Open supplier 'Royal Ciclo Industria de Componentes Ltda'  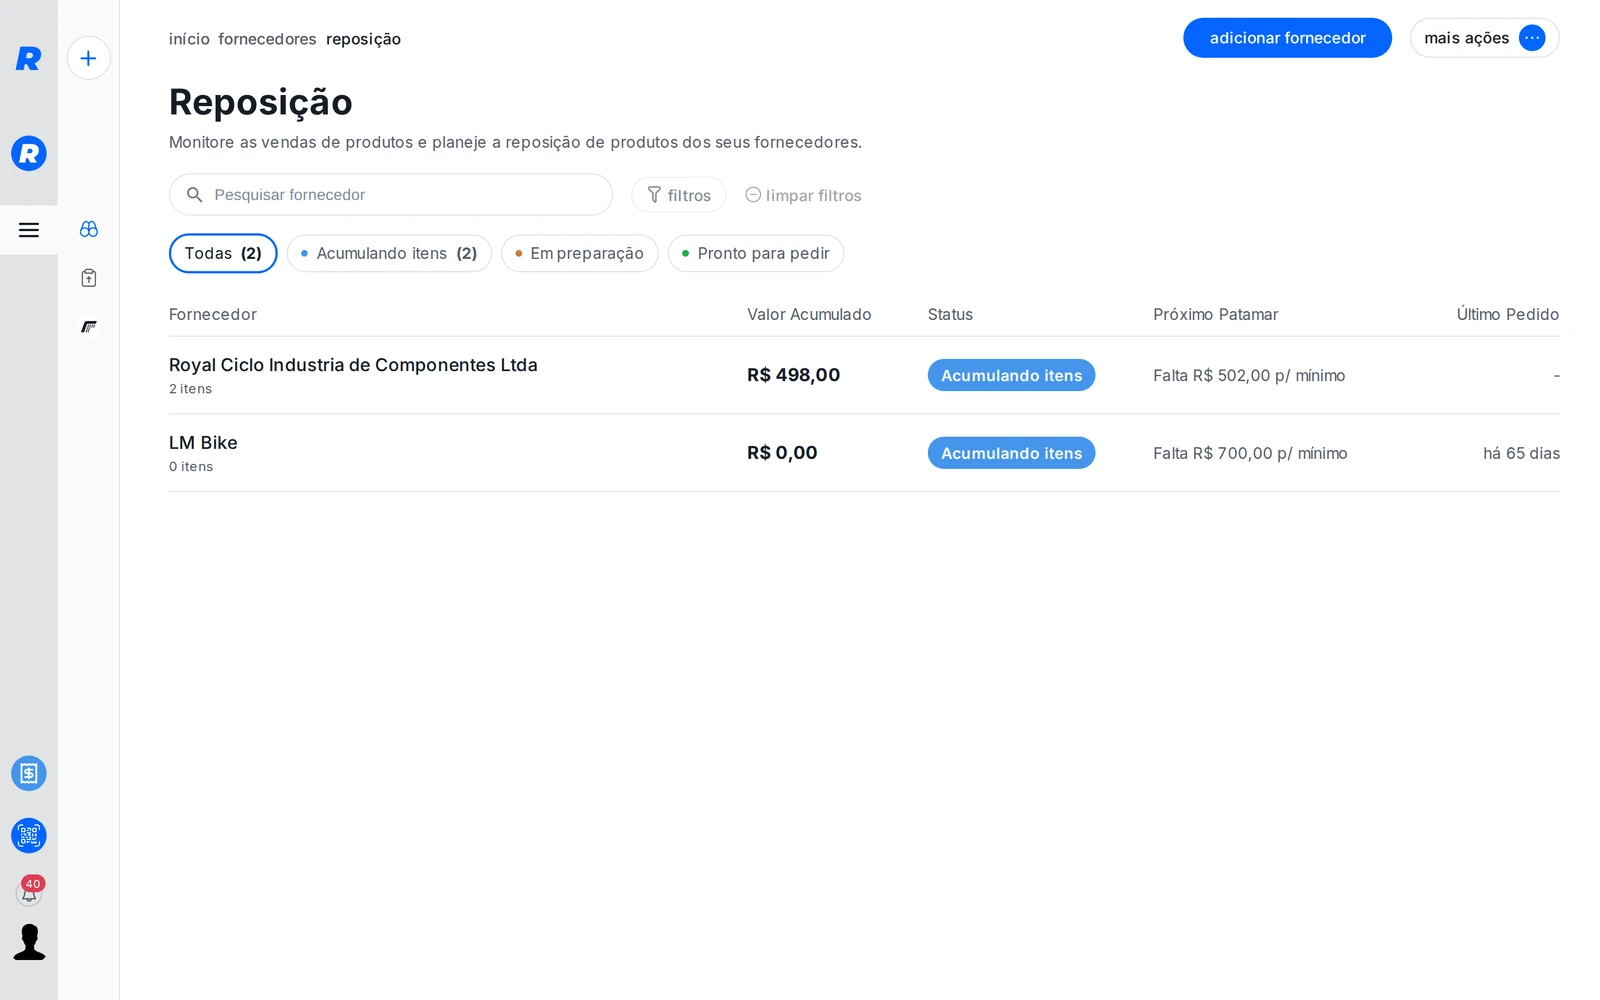(x=353, y=365)
